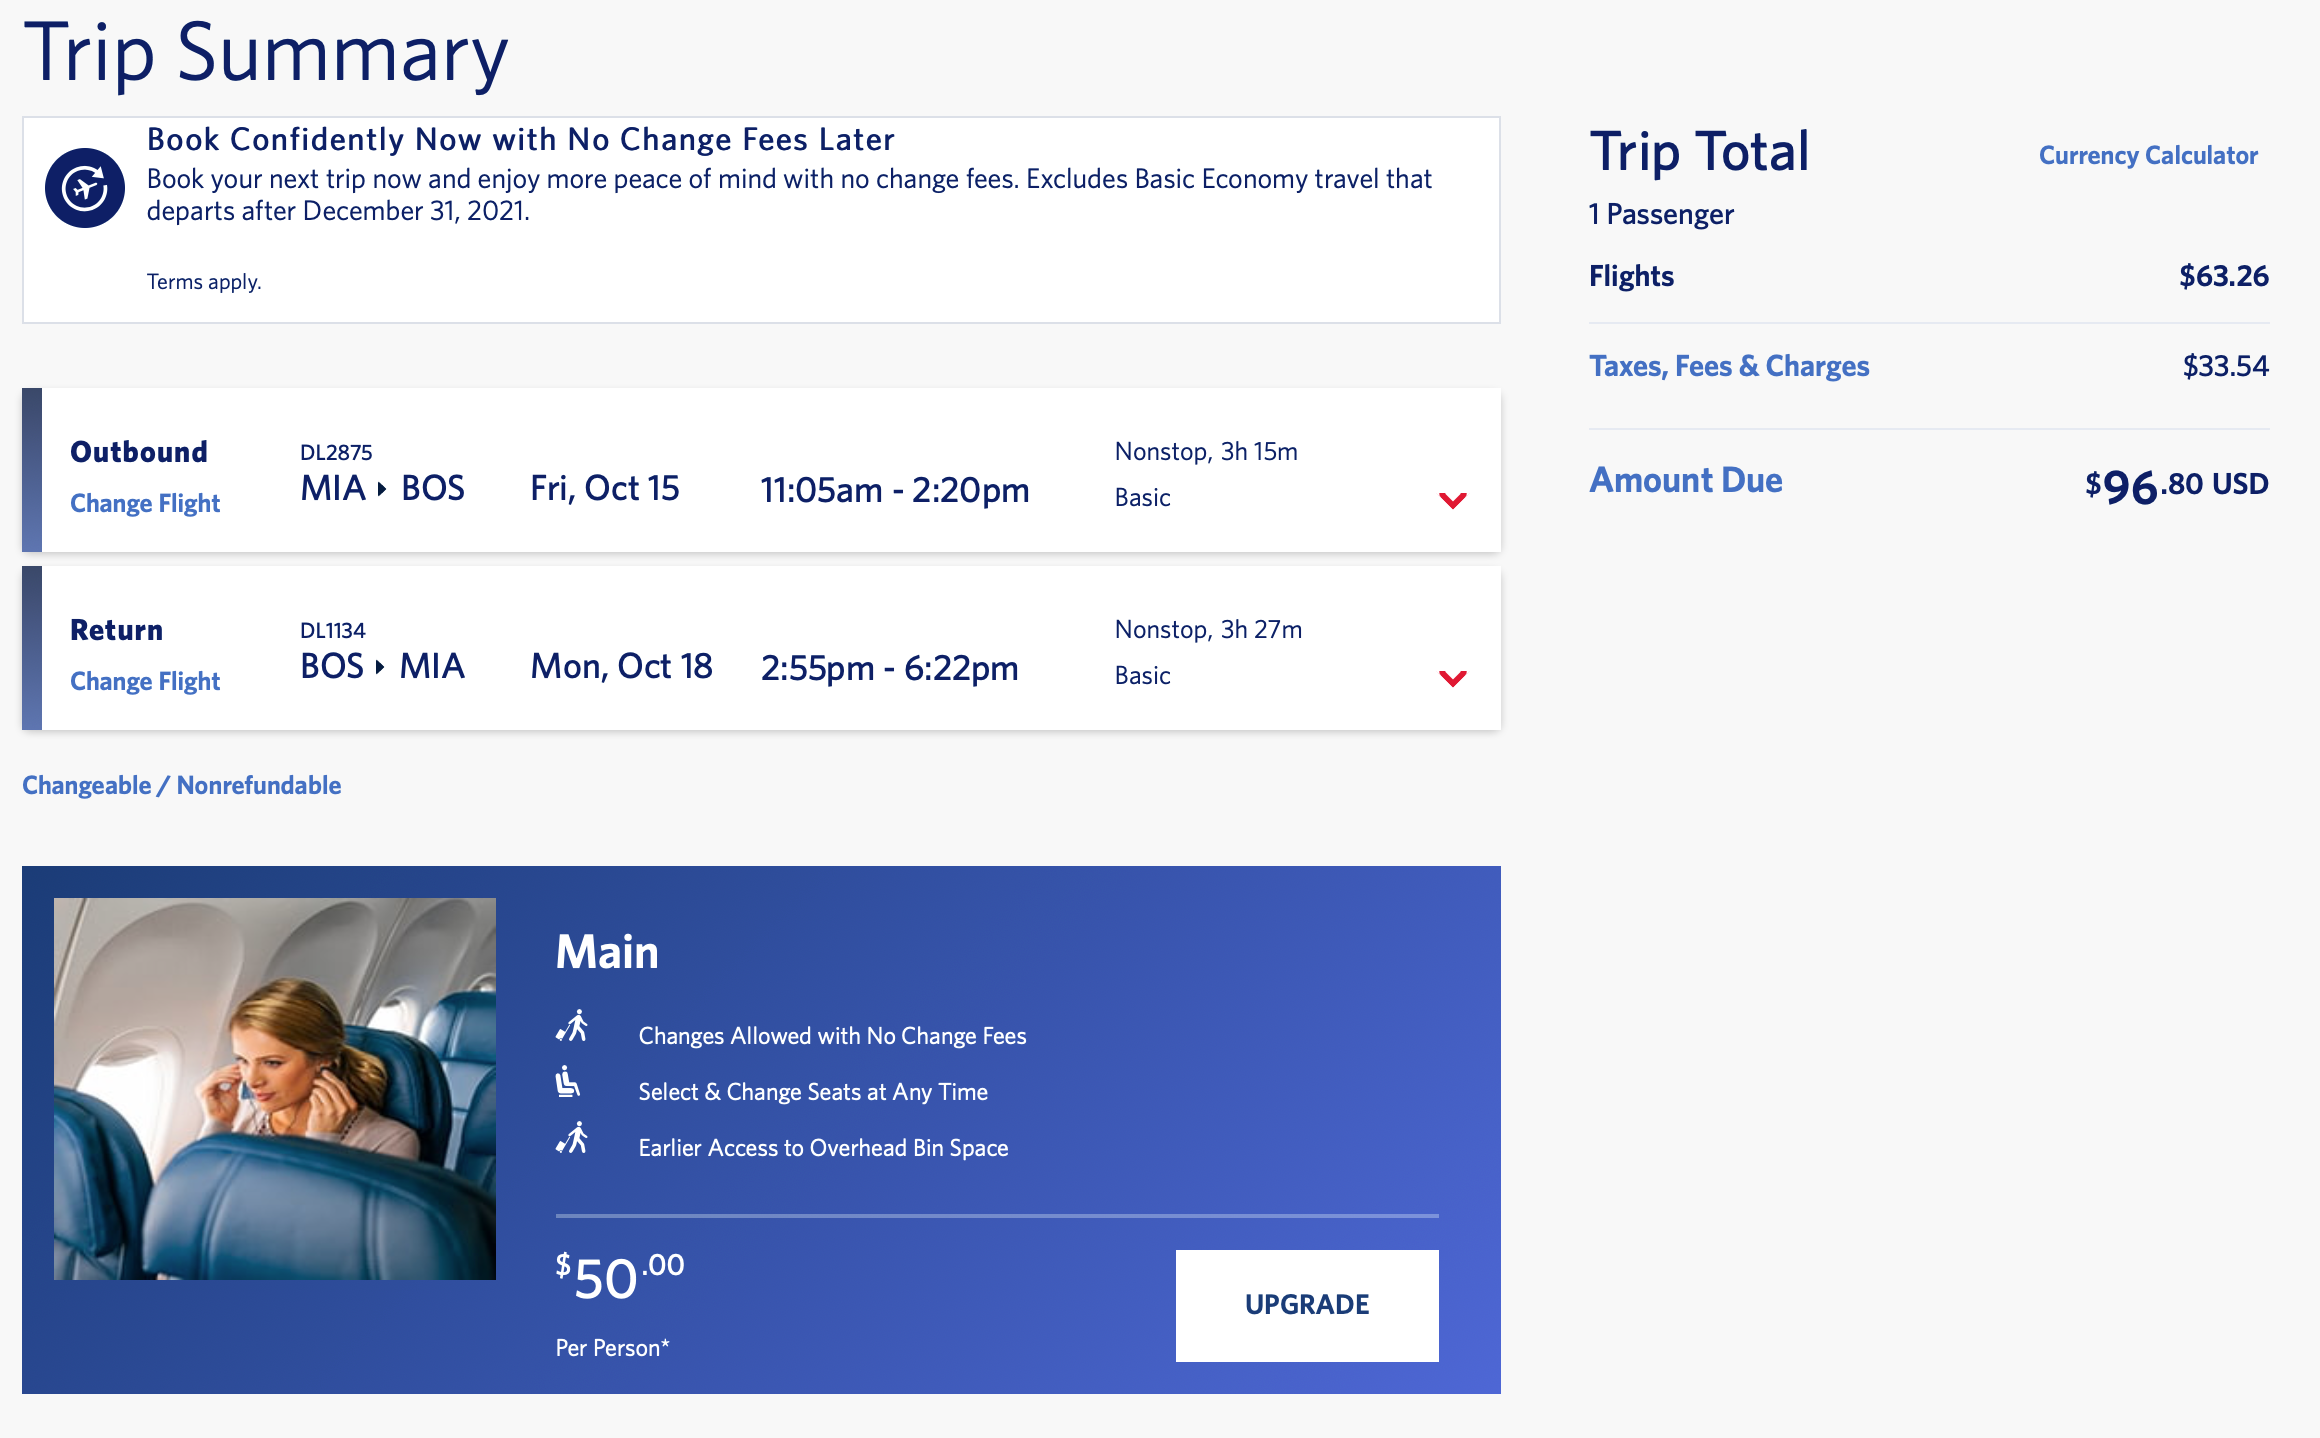The width and height of the screenshot is (2320, 1438).
Task: Click return flight number DL1134
Action: (333, 630)
